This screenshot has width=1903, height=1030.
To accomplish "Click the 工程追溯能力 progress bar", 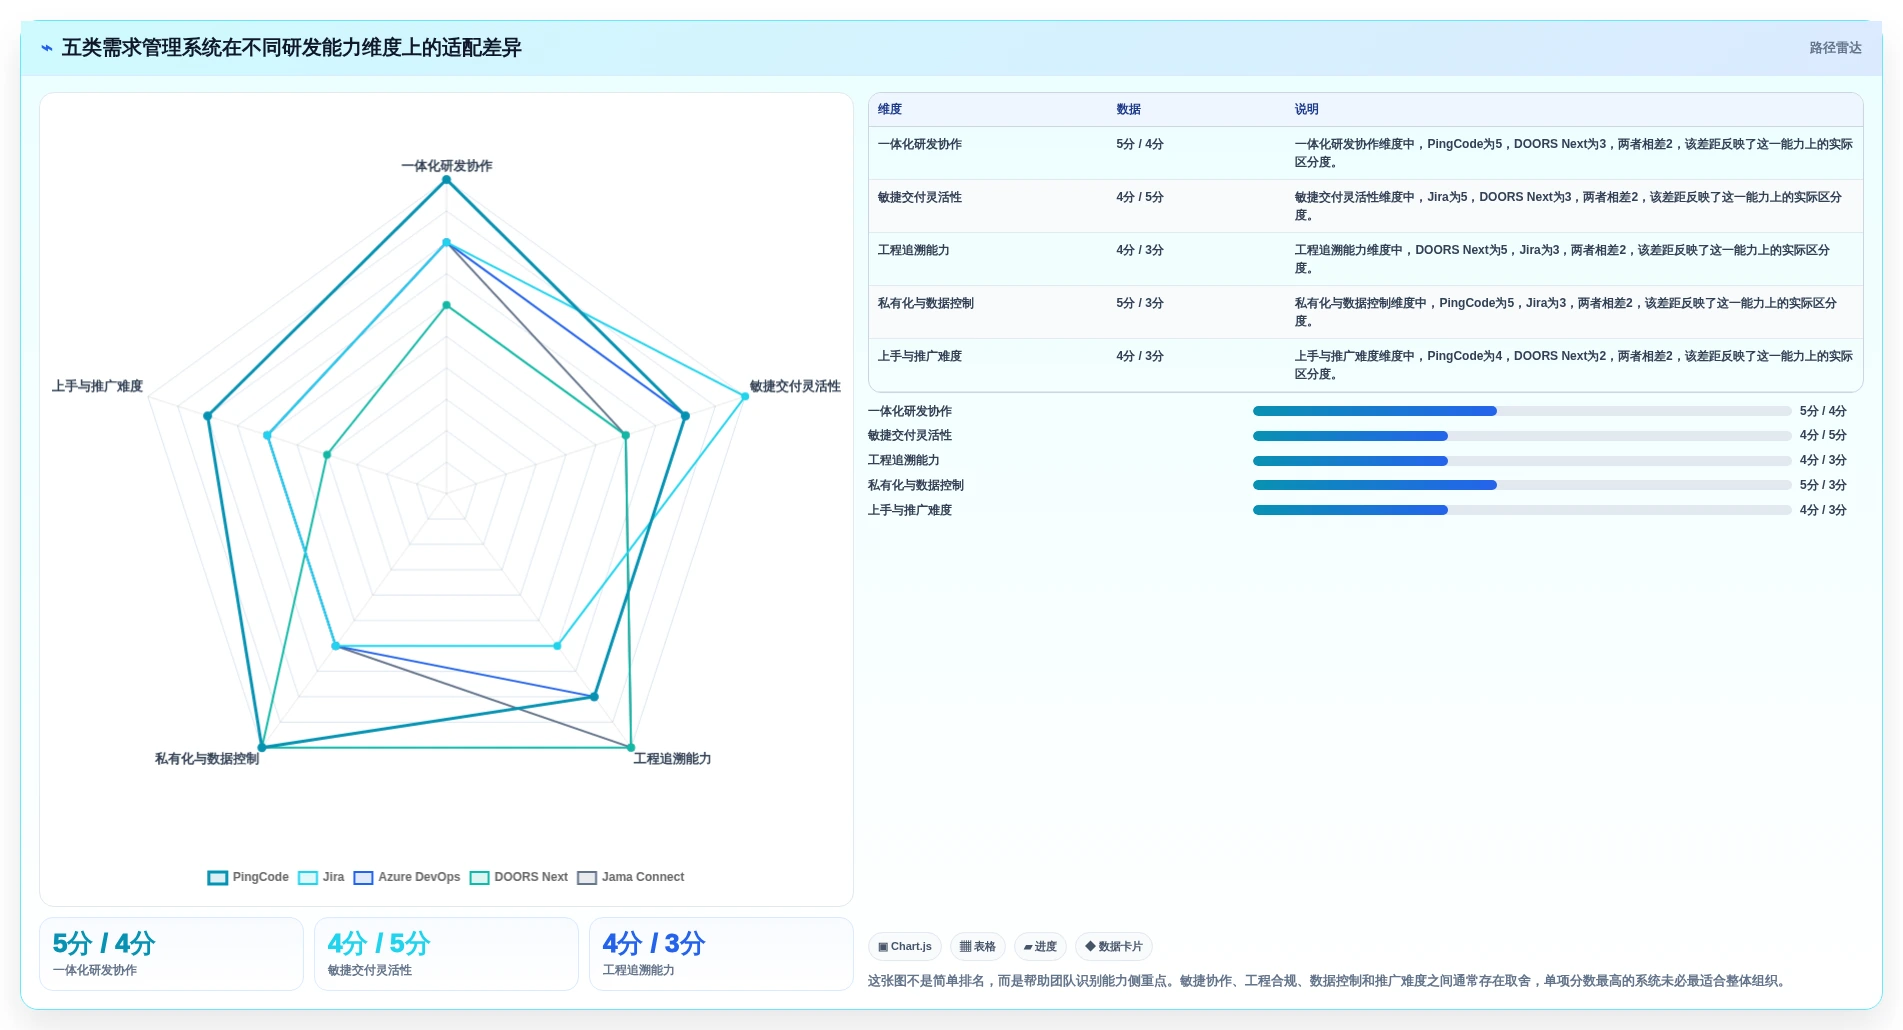I will tap(1522, 461).
